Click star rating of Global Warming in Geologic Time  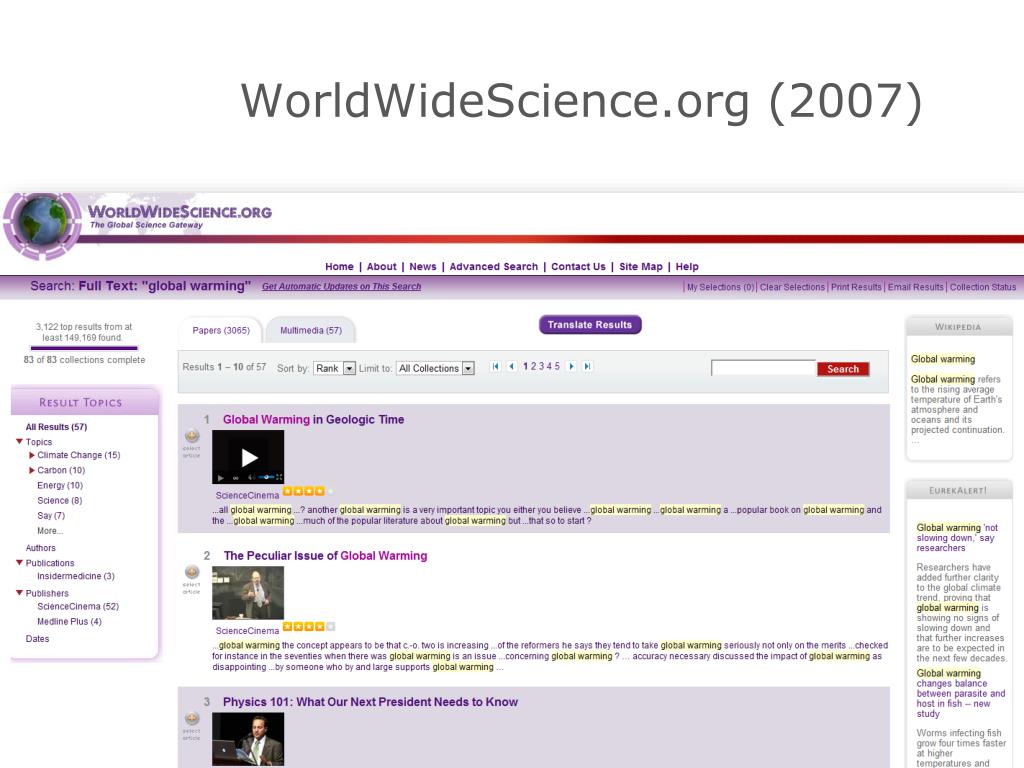[x=308, y=491]
